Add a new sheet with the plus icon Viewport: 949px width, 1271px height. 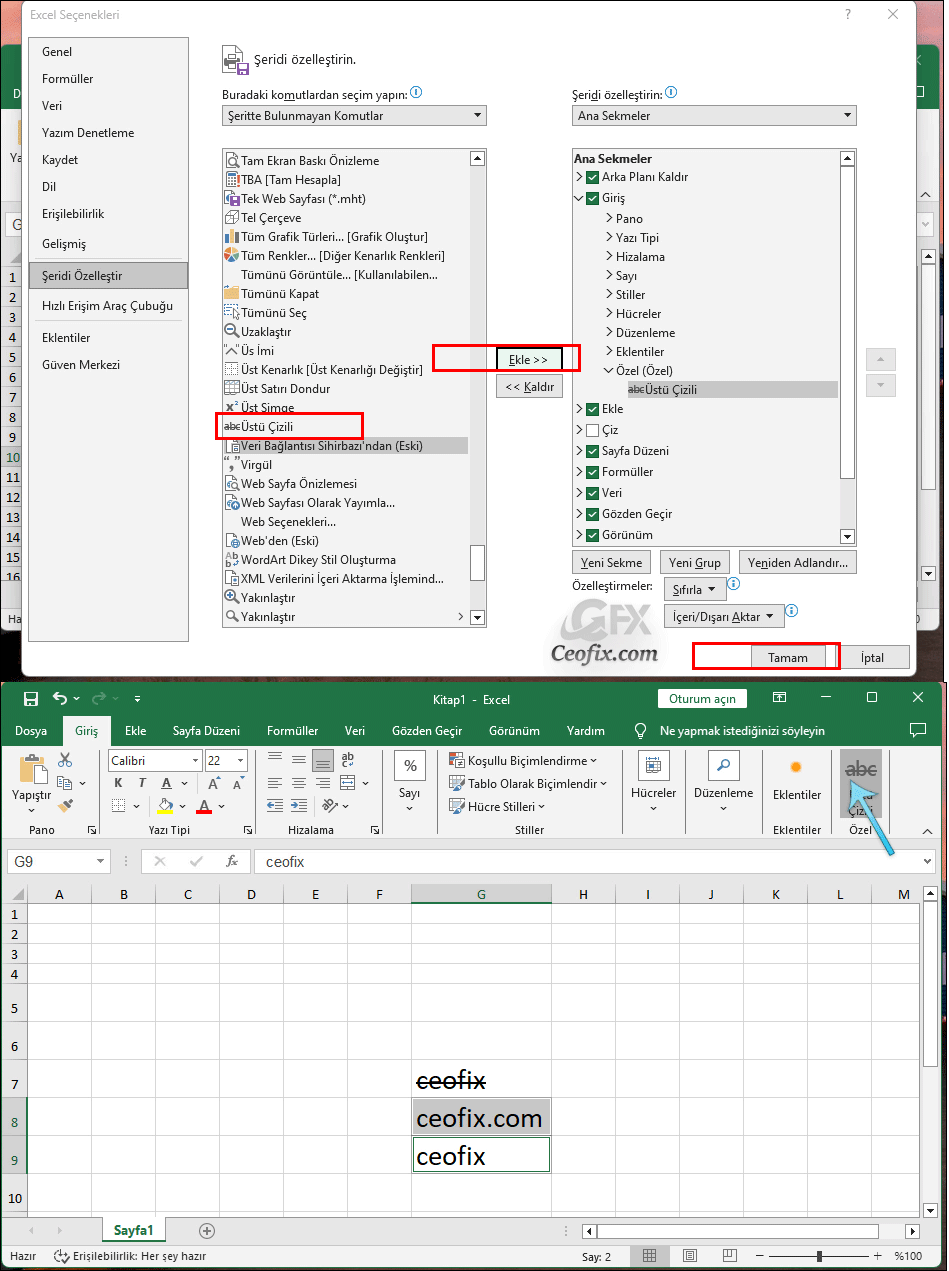[x=207, y=1231]
